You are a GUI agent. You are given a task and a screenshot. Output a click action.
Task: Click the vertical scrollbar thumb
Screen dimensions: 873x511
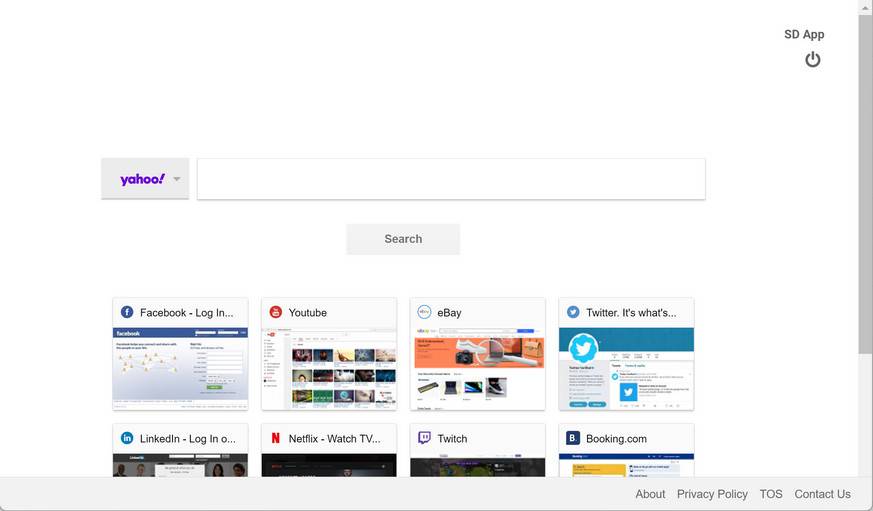(865, 184)
